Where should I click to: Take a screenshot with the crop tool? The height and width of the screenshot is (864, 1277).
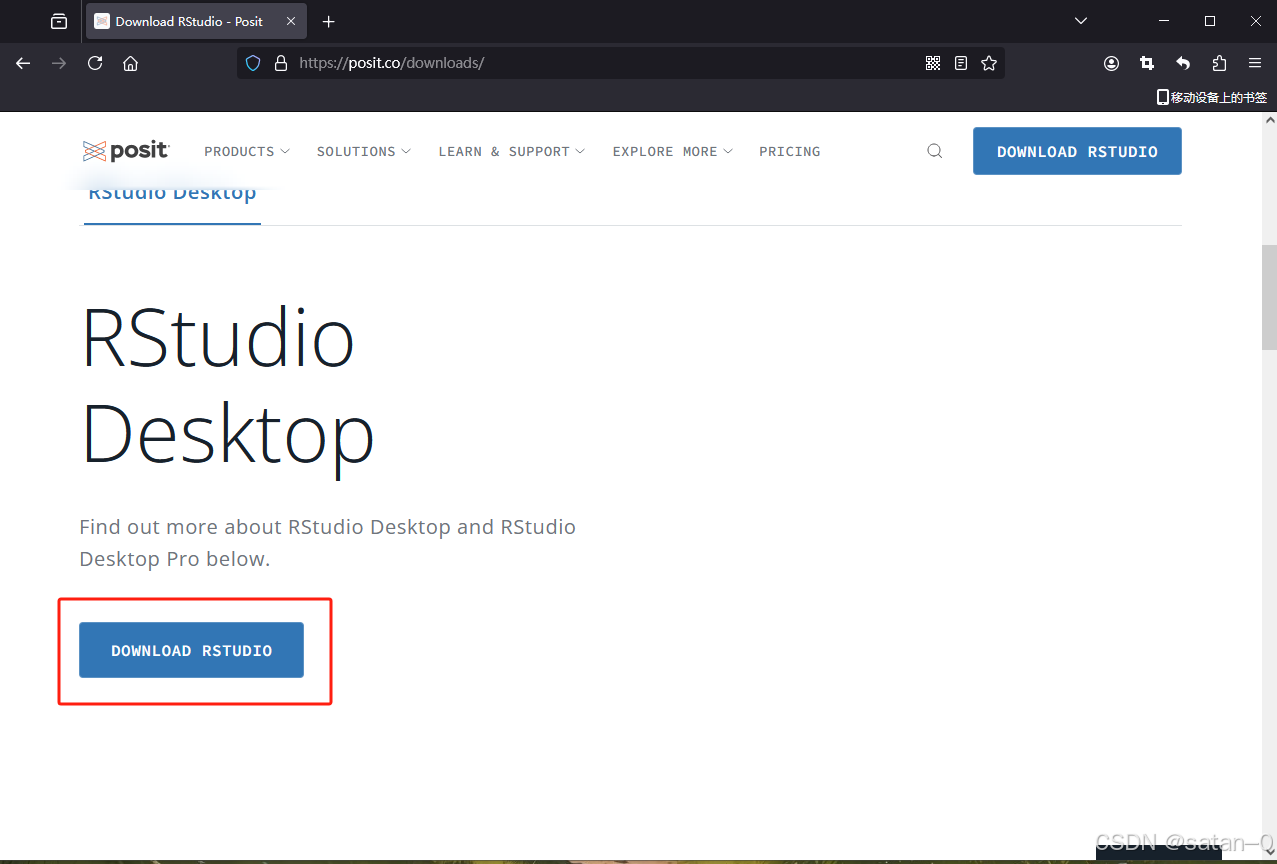pos(1147,63)
